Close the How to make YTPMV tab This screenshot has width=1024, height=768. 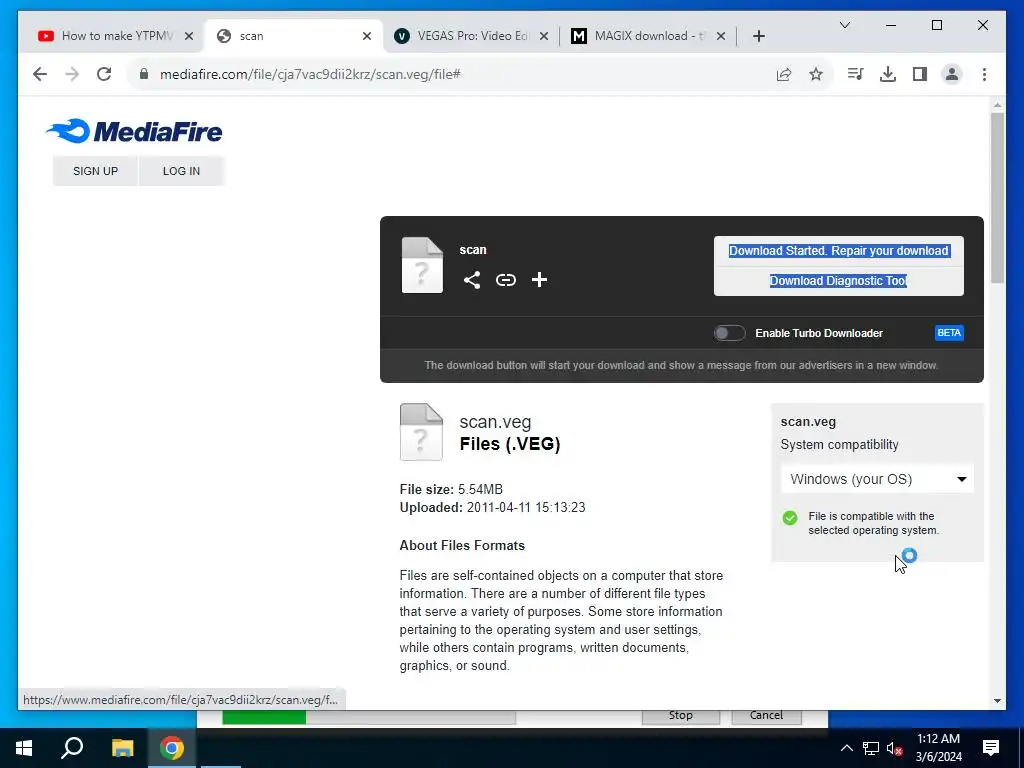189,36
